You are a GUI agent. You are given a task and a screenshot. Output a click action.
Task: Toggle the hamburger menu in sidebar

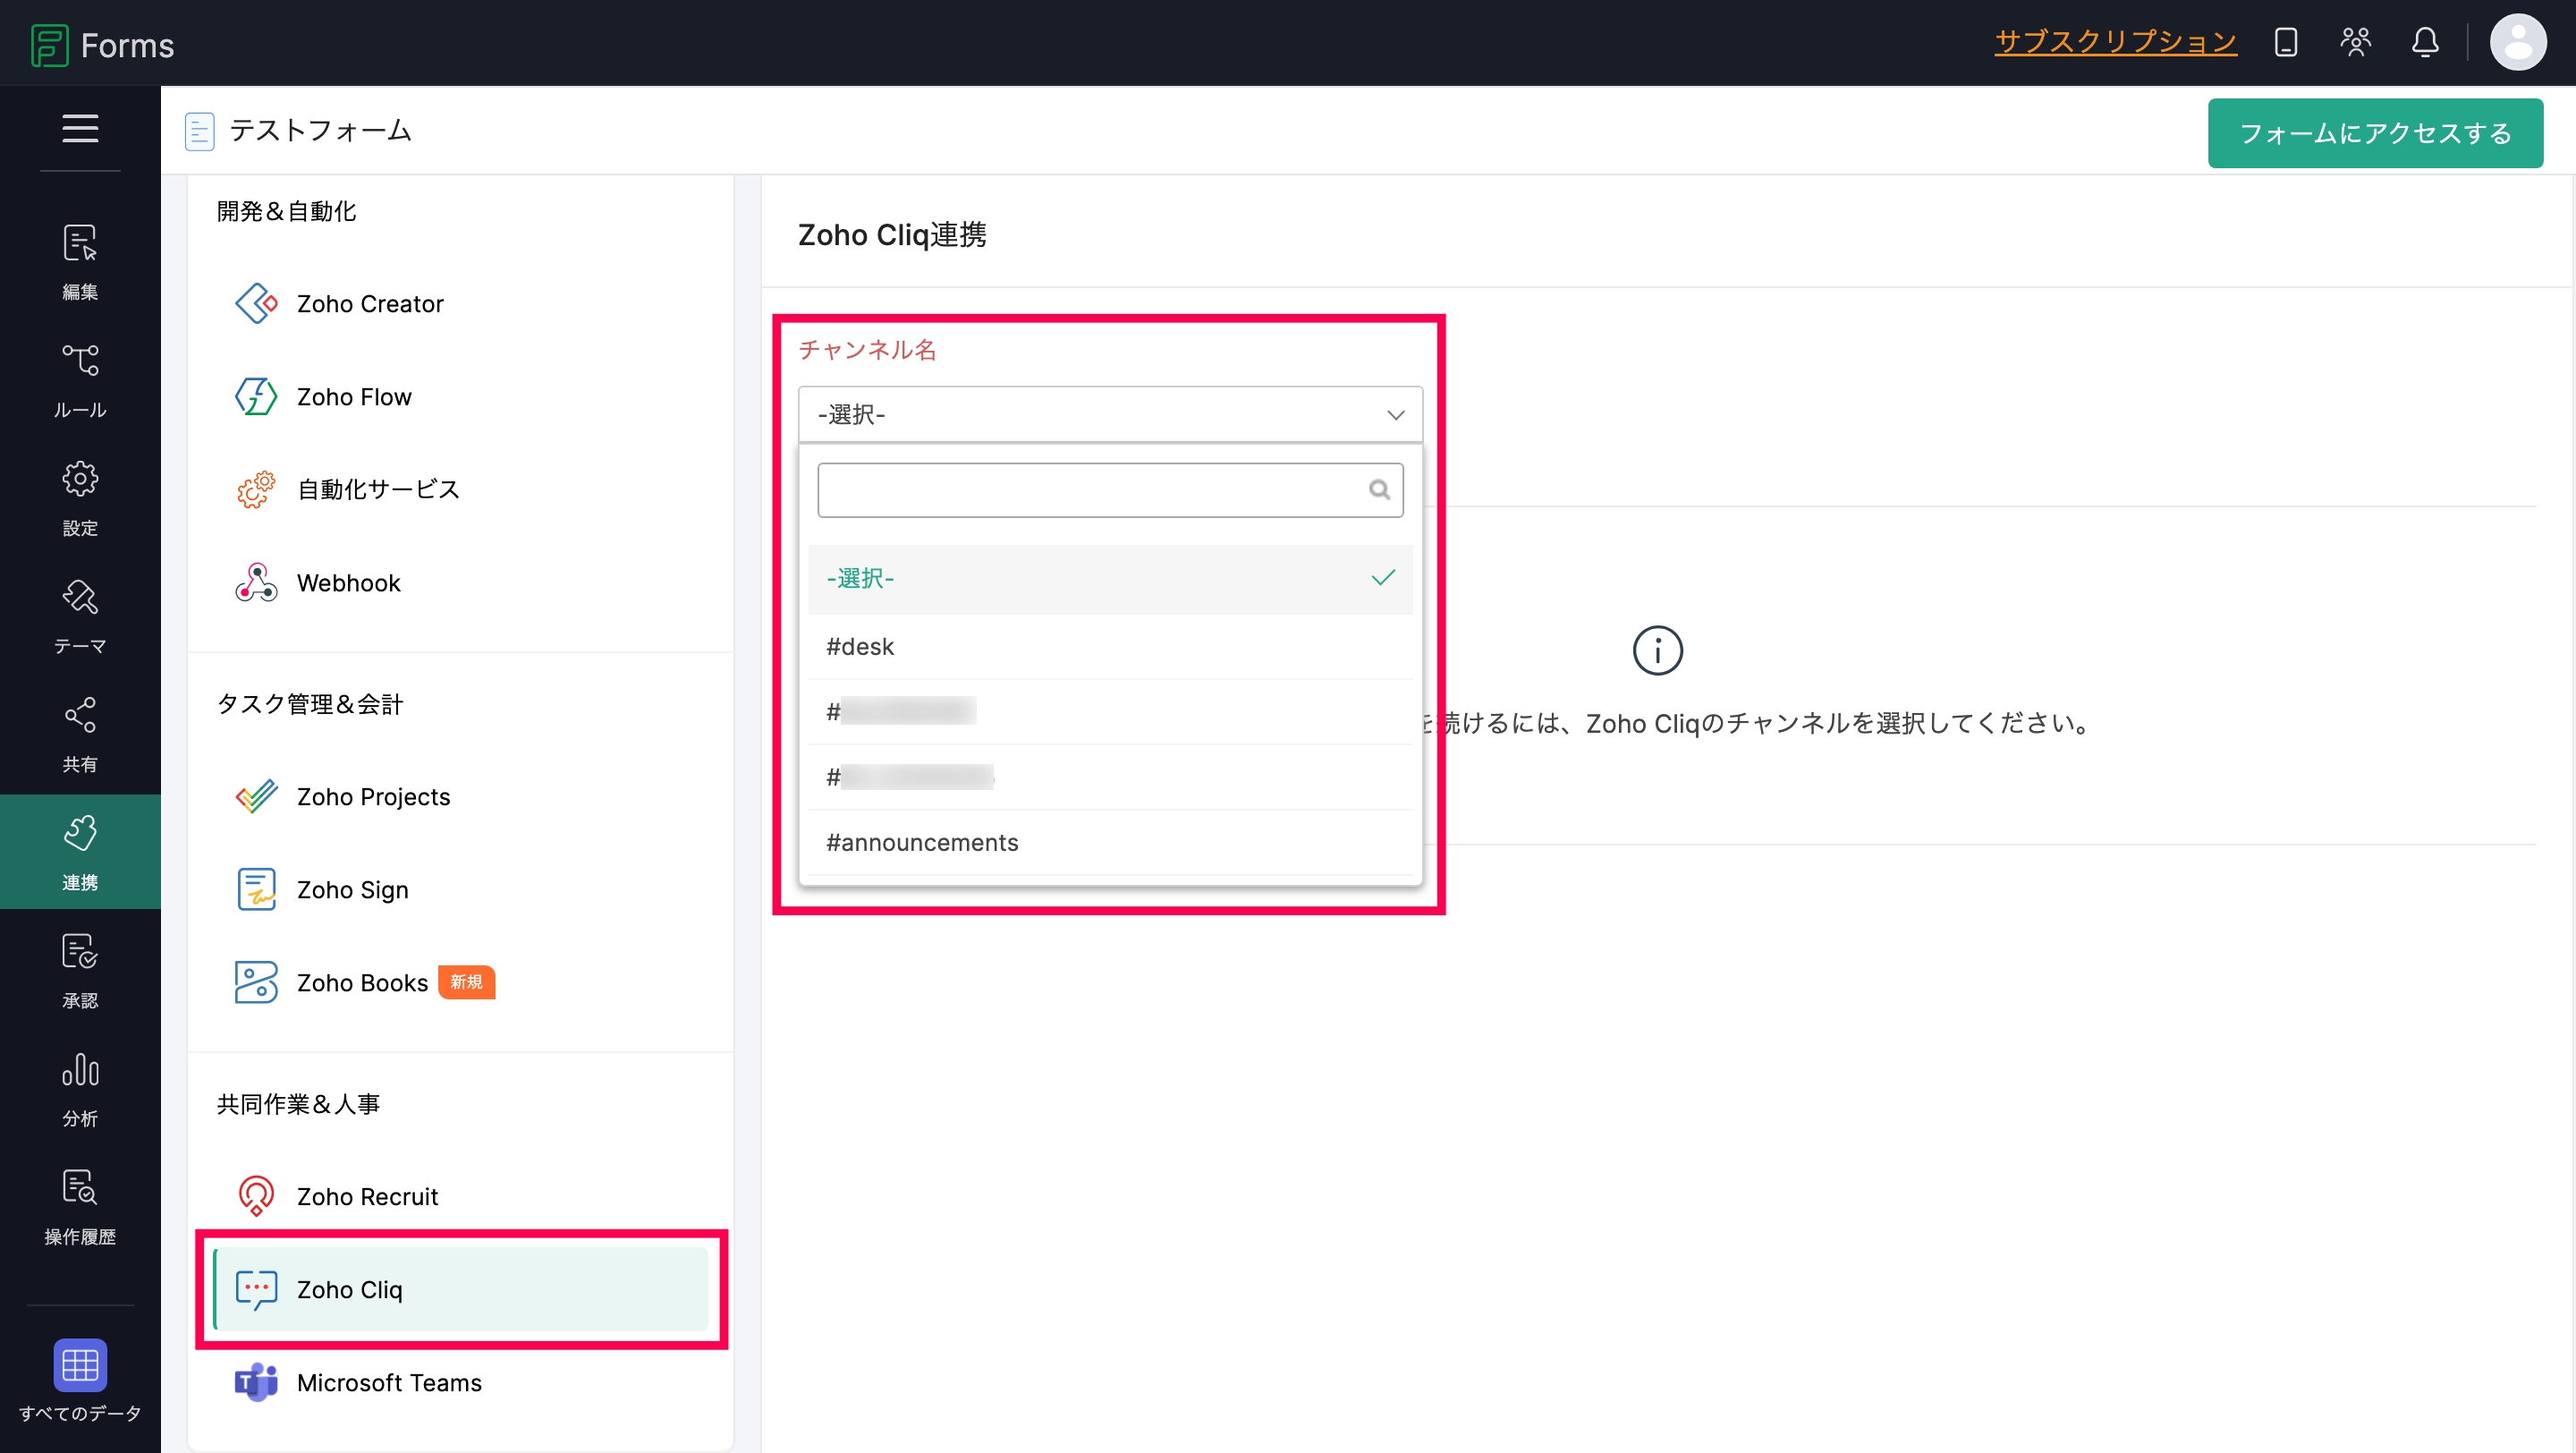[80, 128]
